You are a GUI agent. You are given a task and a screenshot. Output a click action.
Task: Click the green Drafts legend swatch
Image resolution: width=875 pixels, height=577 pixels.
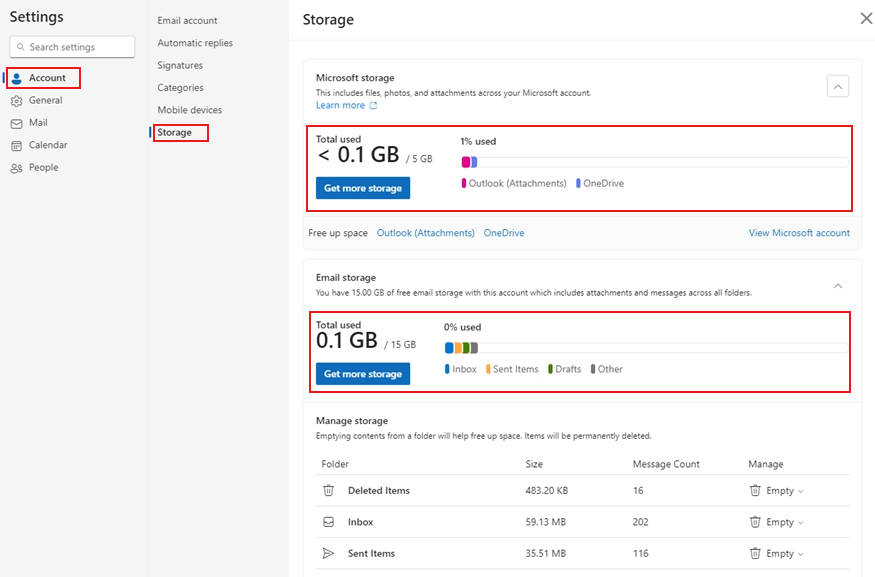pyautogui.click(x=550, y=369)
